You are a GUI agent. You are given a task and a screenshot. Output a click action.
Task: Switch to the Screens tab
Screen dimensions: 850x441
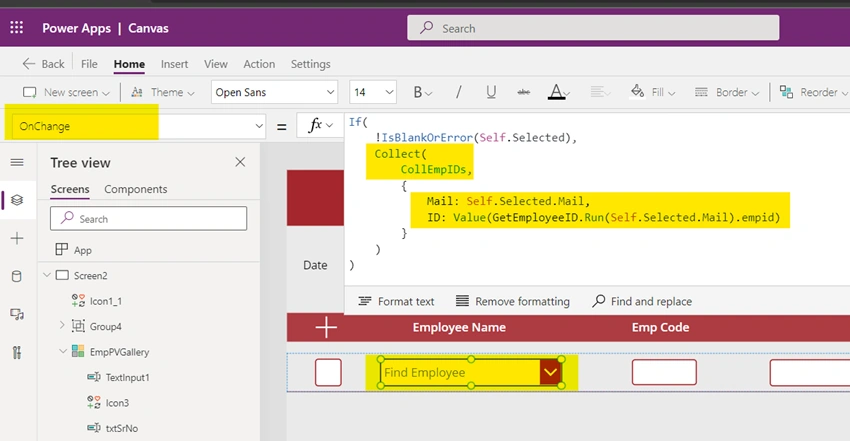point(70,189)
